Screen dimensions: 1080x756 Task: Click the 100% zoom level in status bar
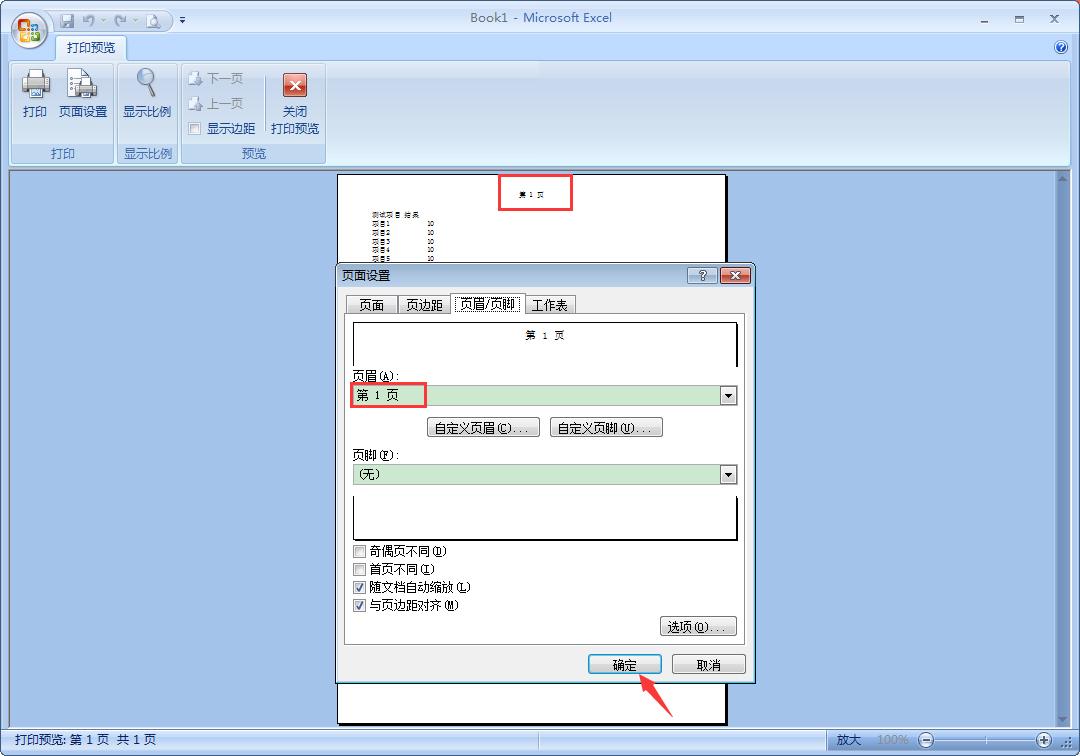pyautogui.click(x=892, y=740)
